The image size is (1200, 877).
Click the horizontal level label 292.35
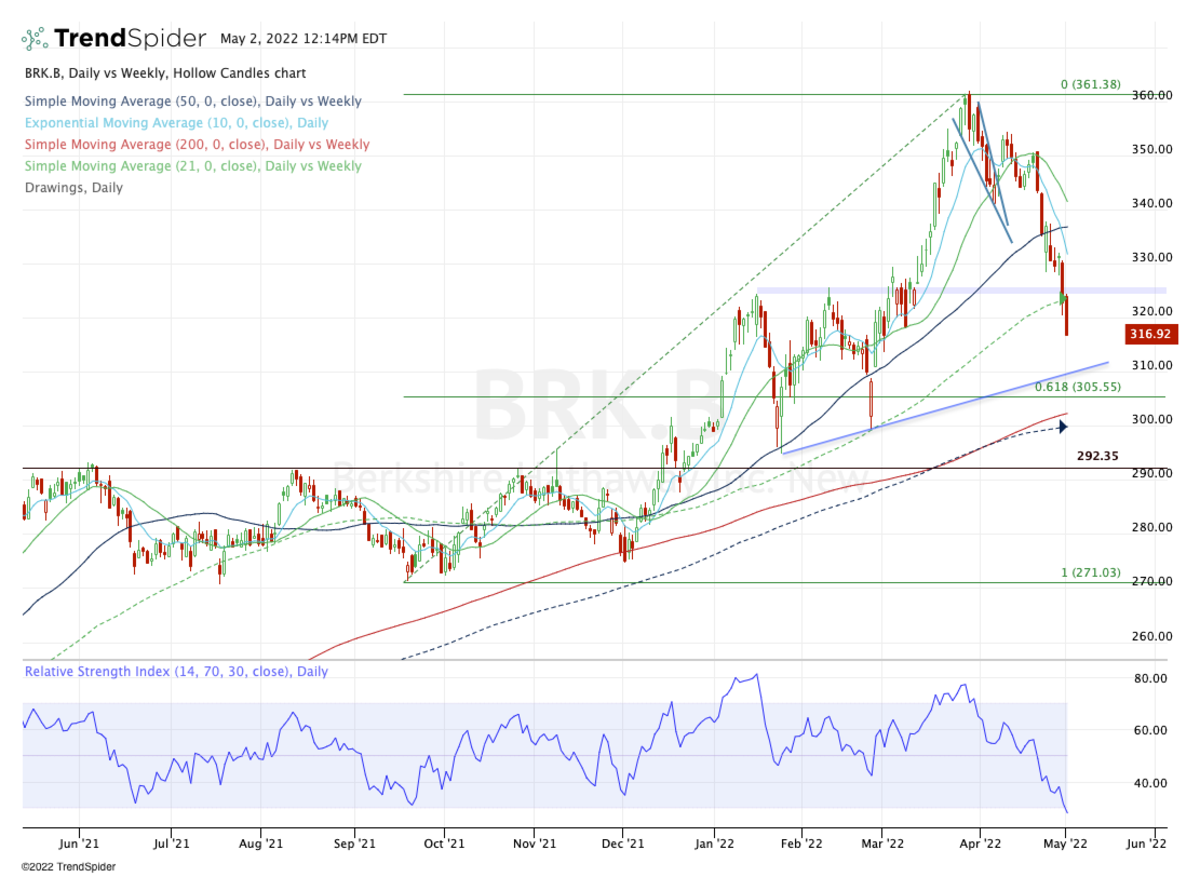[1097, 456]
